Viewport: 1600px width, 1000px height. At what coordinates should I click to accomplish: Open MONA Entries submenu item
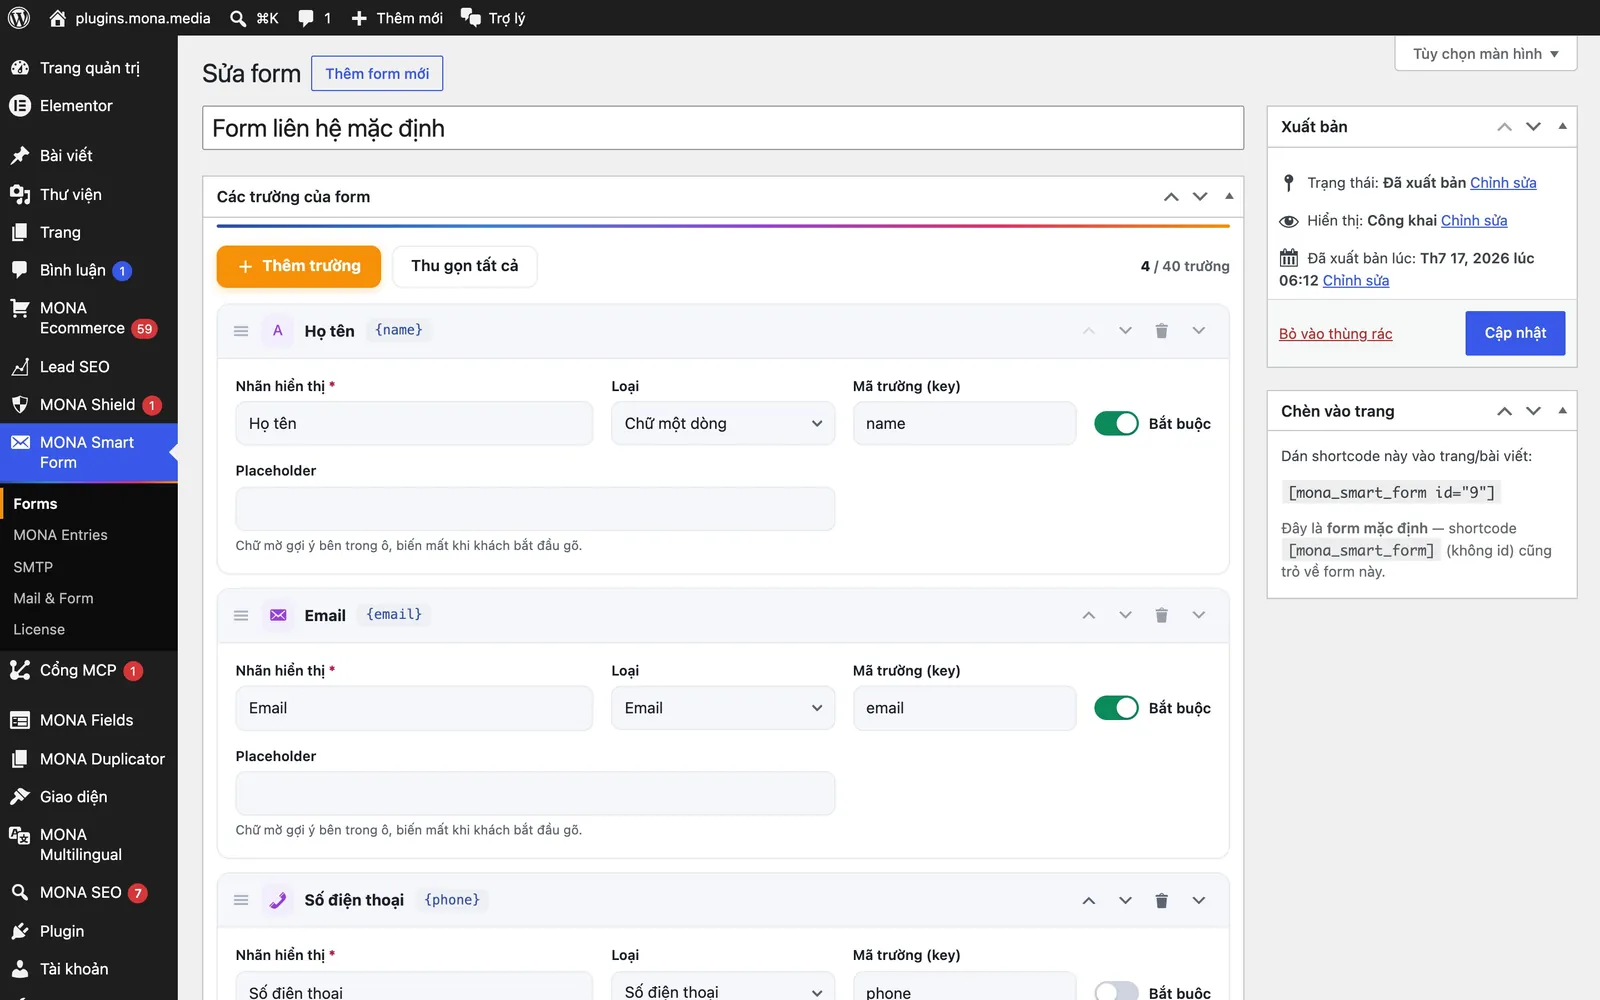pyautogui.click(x=60, y=535)
